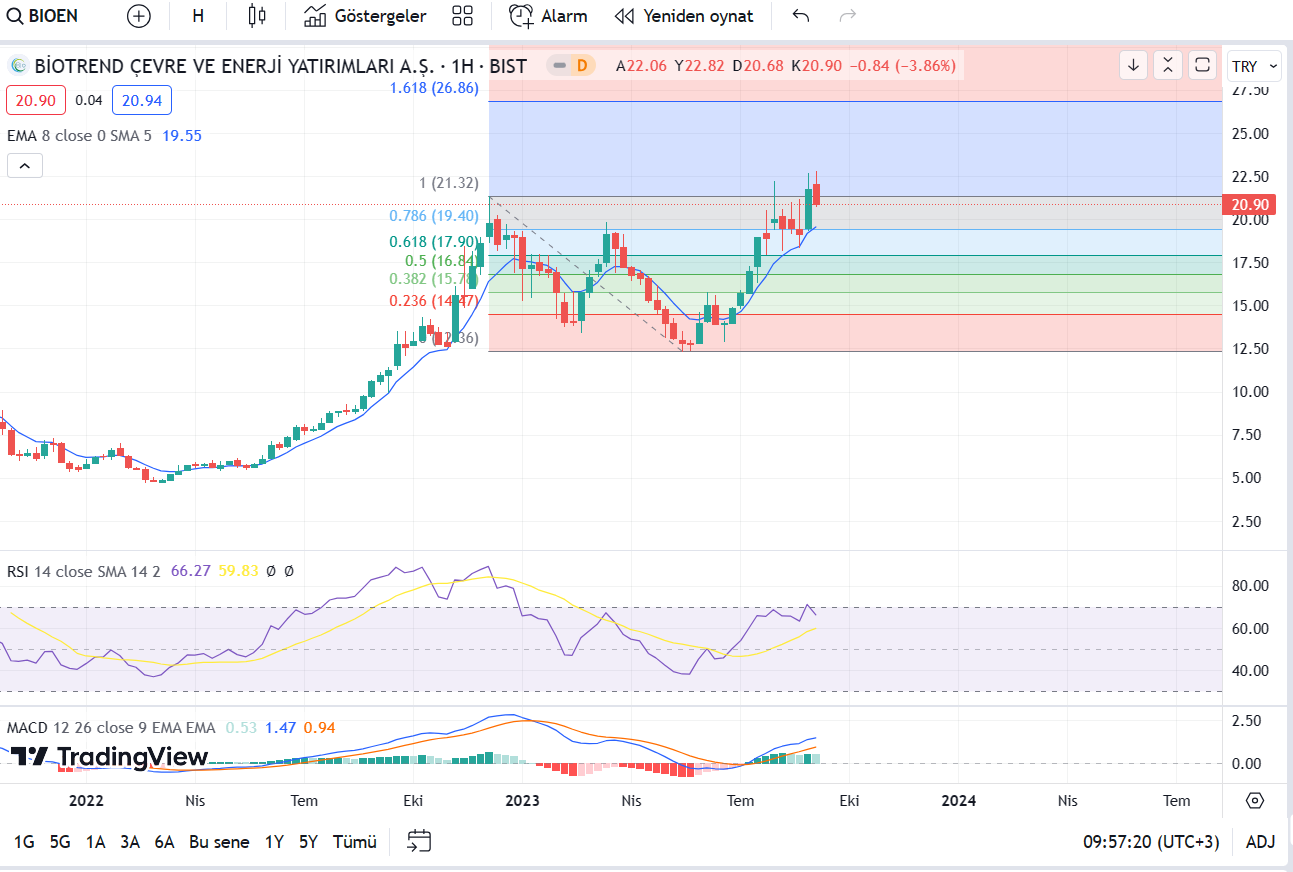Open the go-to-date calendar icon

419,842
